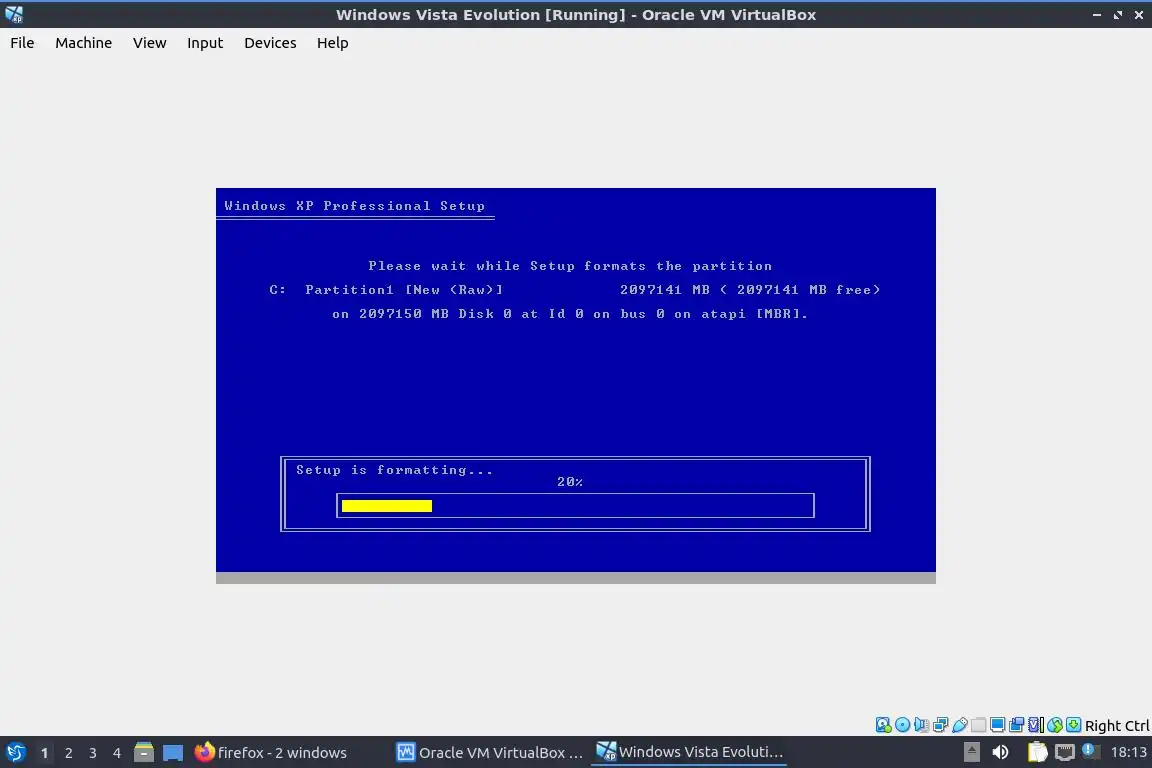Click the optical drive status icon

click(x=902, y=725)
